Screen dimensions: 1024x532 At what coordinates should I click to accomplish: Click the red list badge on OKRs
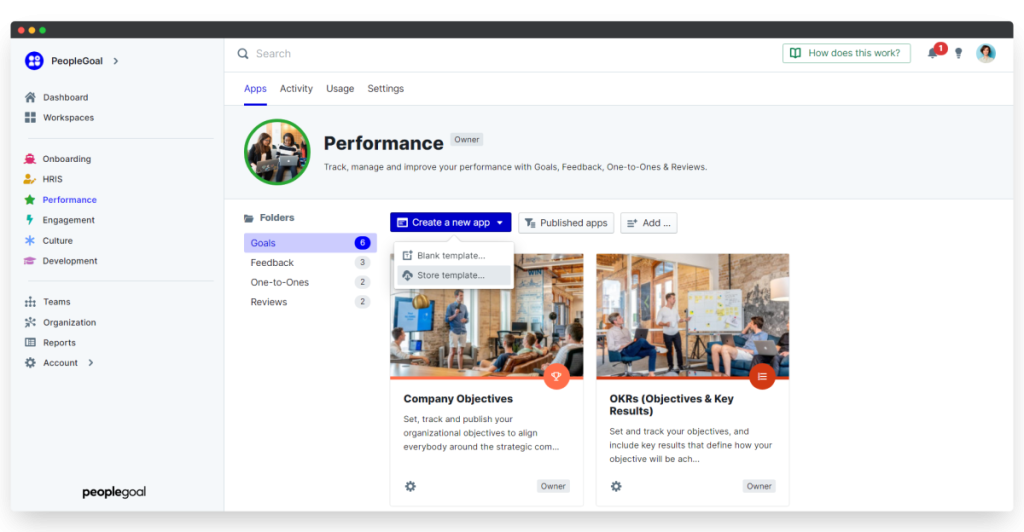[762, 376]
